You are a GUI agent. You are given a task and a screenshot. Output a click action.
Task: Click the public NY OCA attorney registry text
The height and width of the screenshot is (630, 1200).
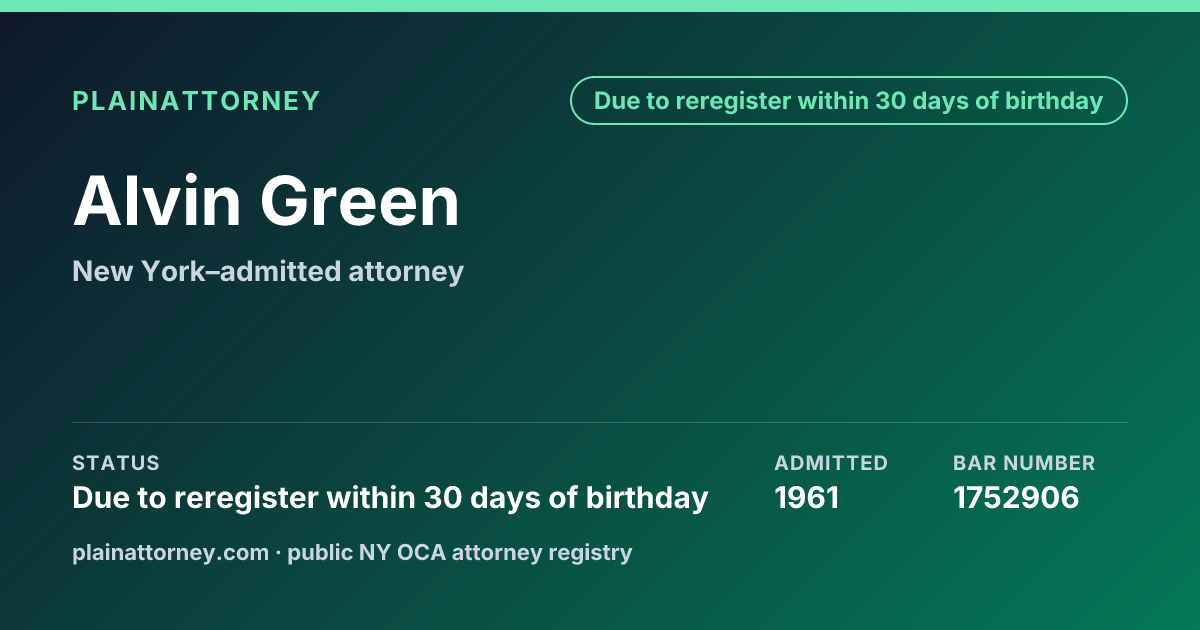pyautogui.click(x=460, y=552)
